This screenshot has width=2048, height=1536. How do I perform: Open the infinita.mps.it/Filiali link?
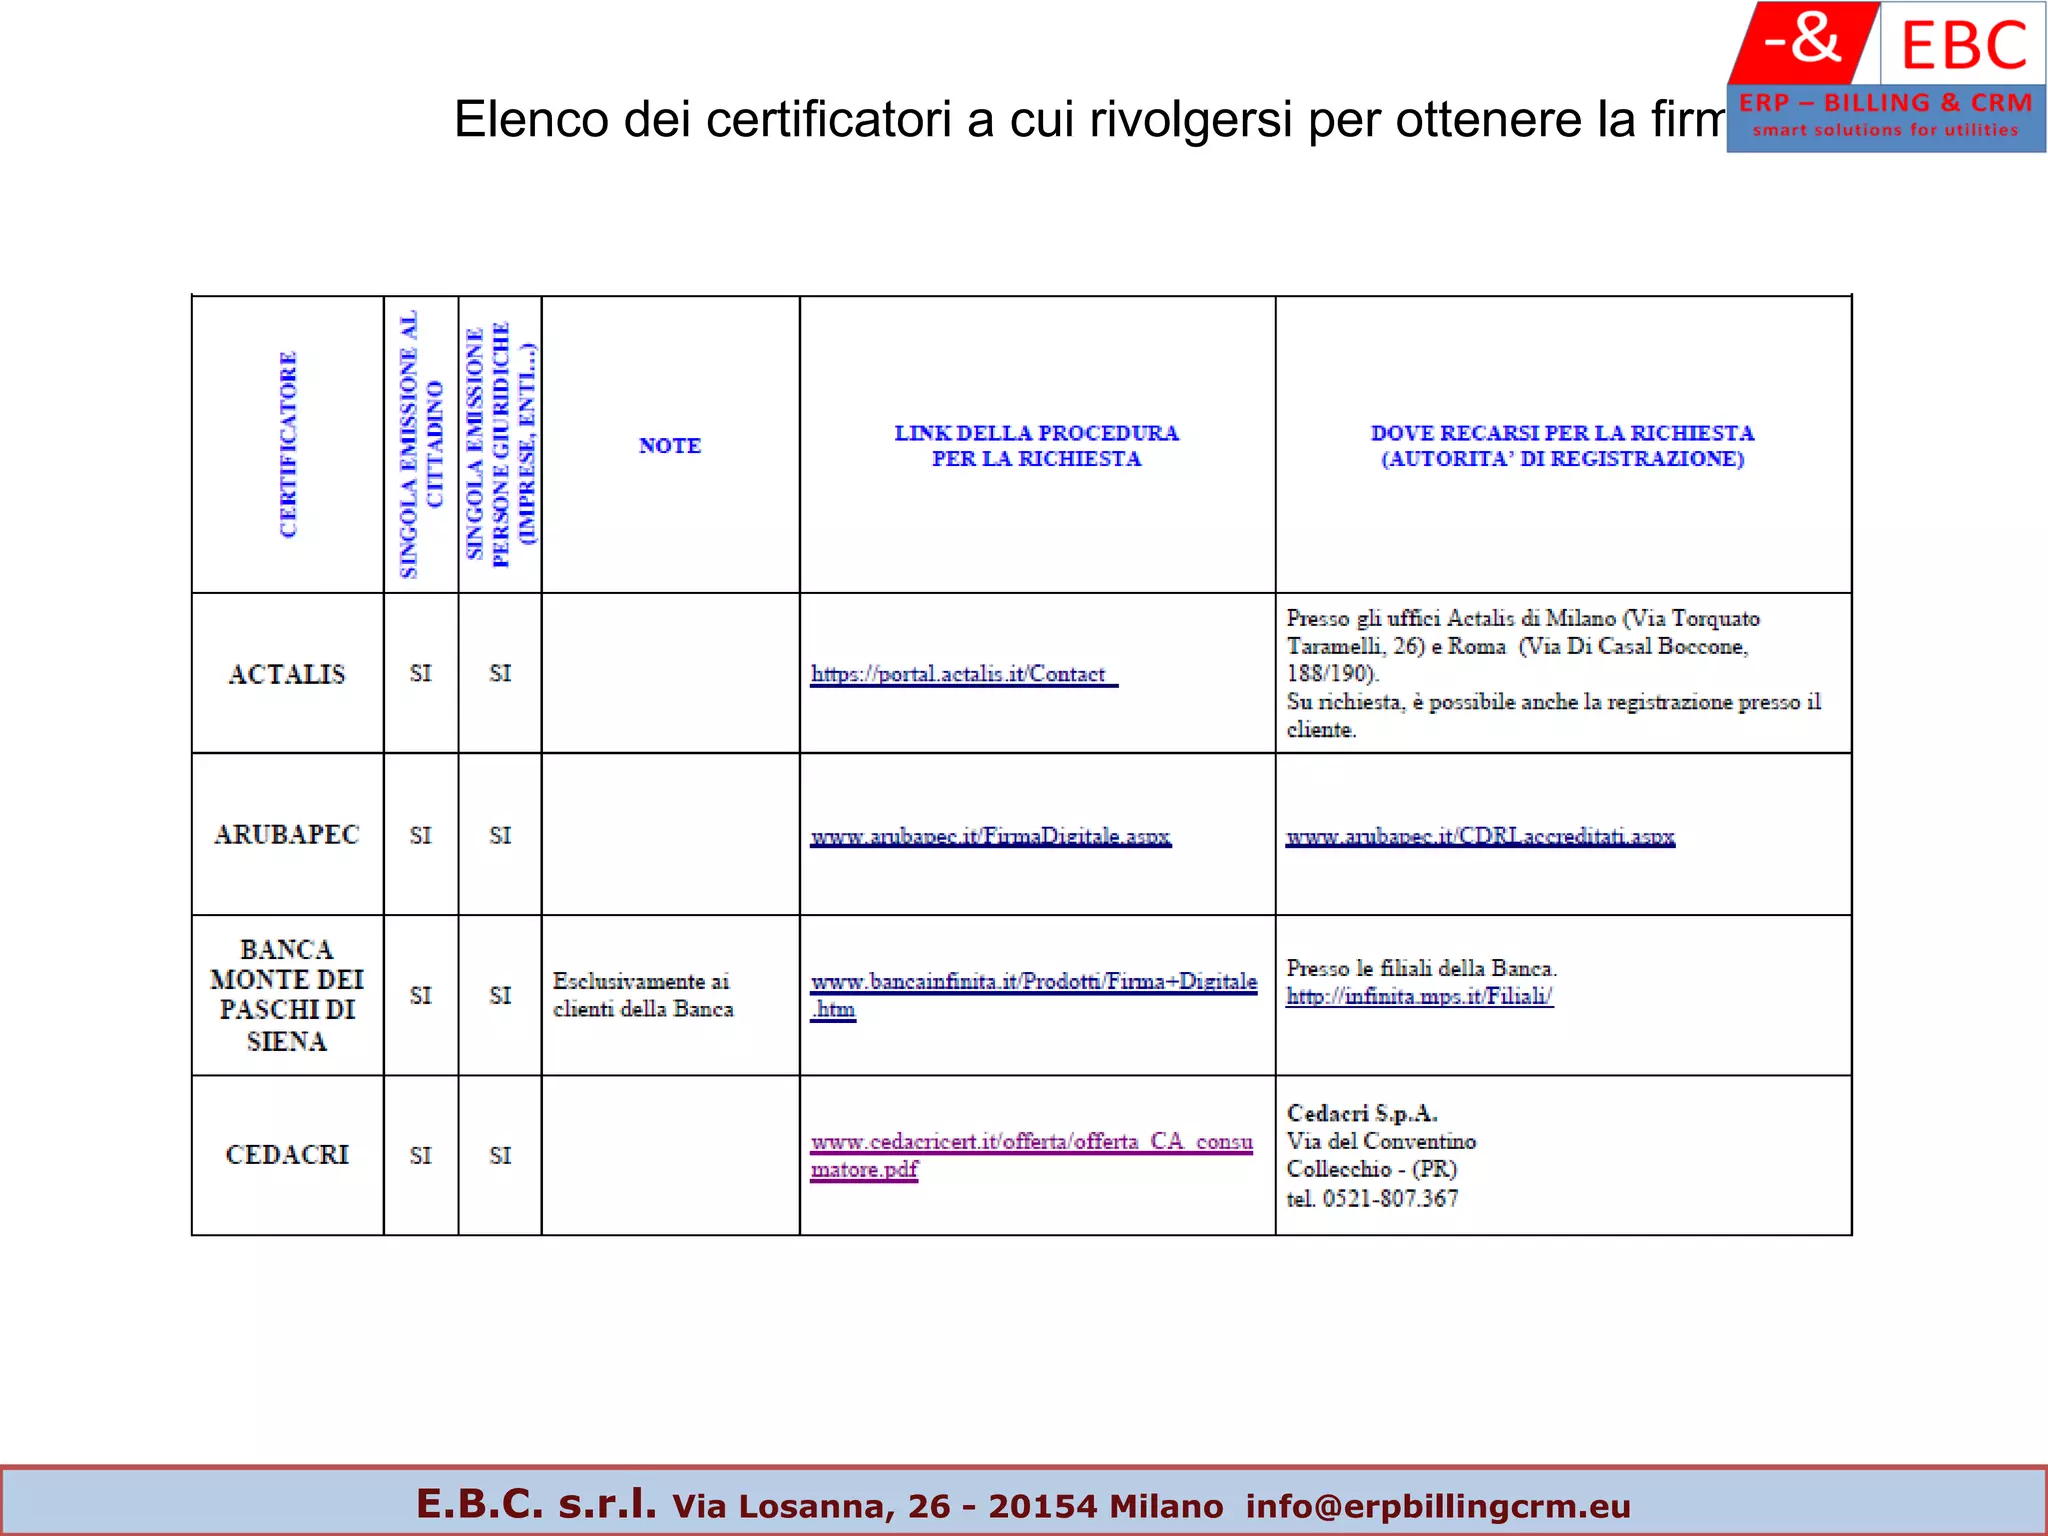(x=1419, y=996)
